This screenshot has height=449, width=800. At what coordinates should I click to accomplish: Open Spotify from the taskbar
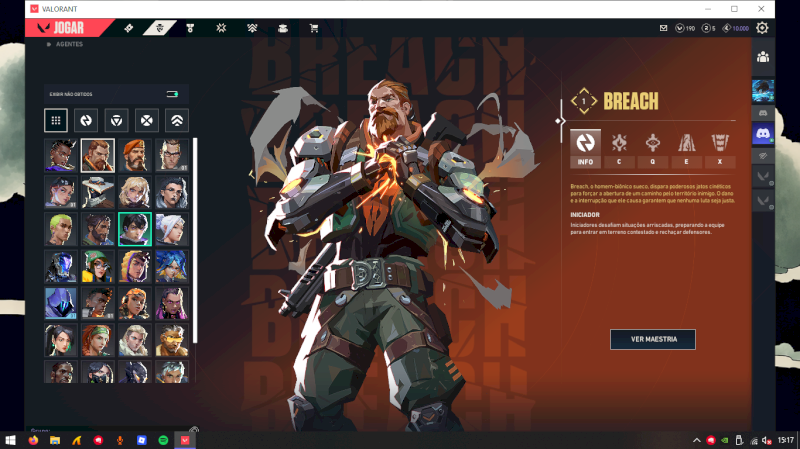[163, 440]
